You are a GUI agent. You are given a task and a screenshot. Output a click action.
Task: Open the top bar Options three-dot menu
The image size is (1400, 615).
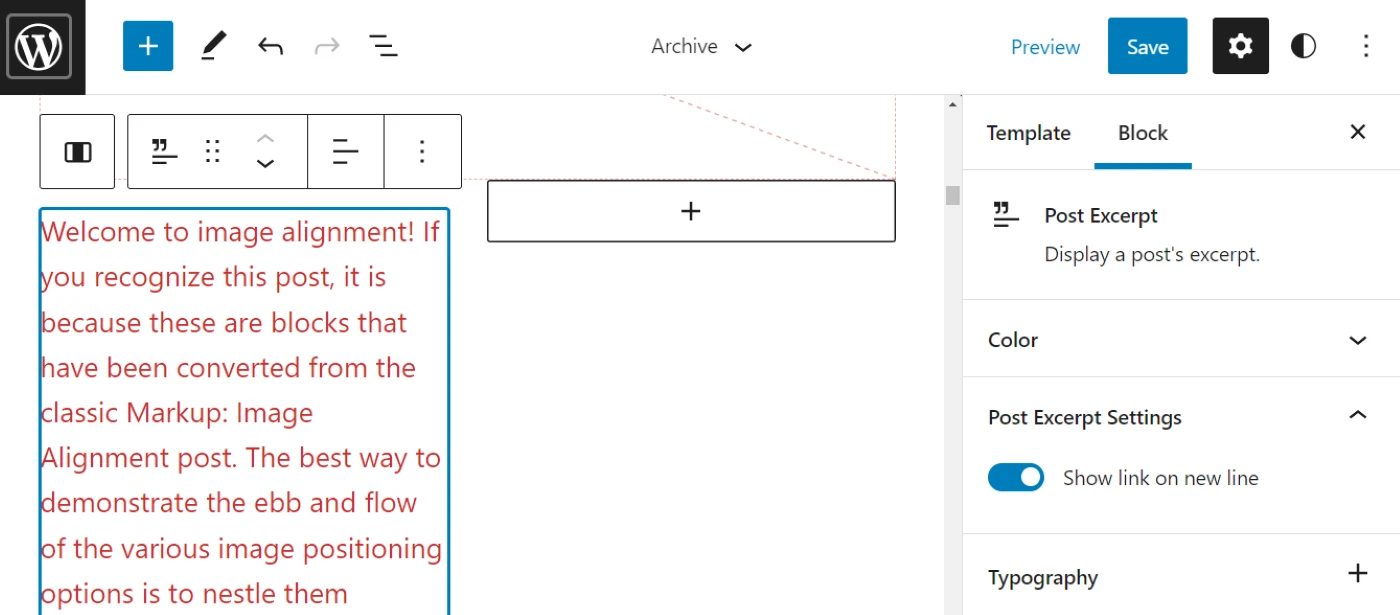[x=1366, y=46]
